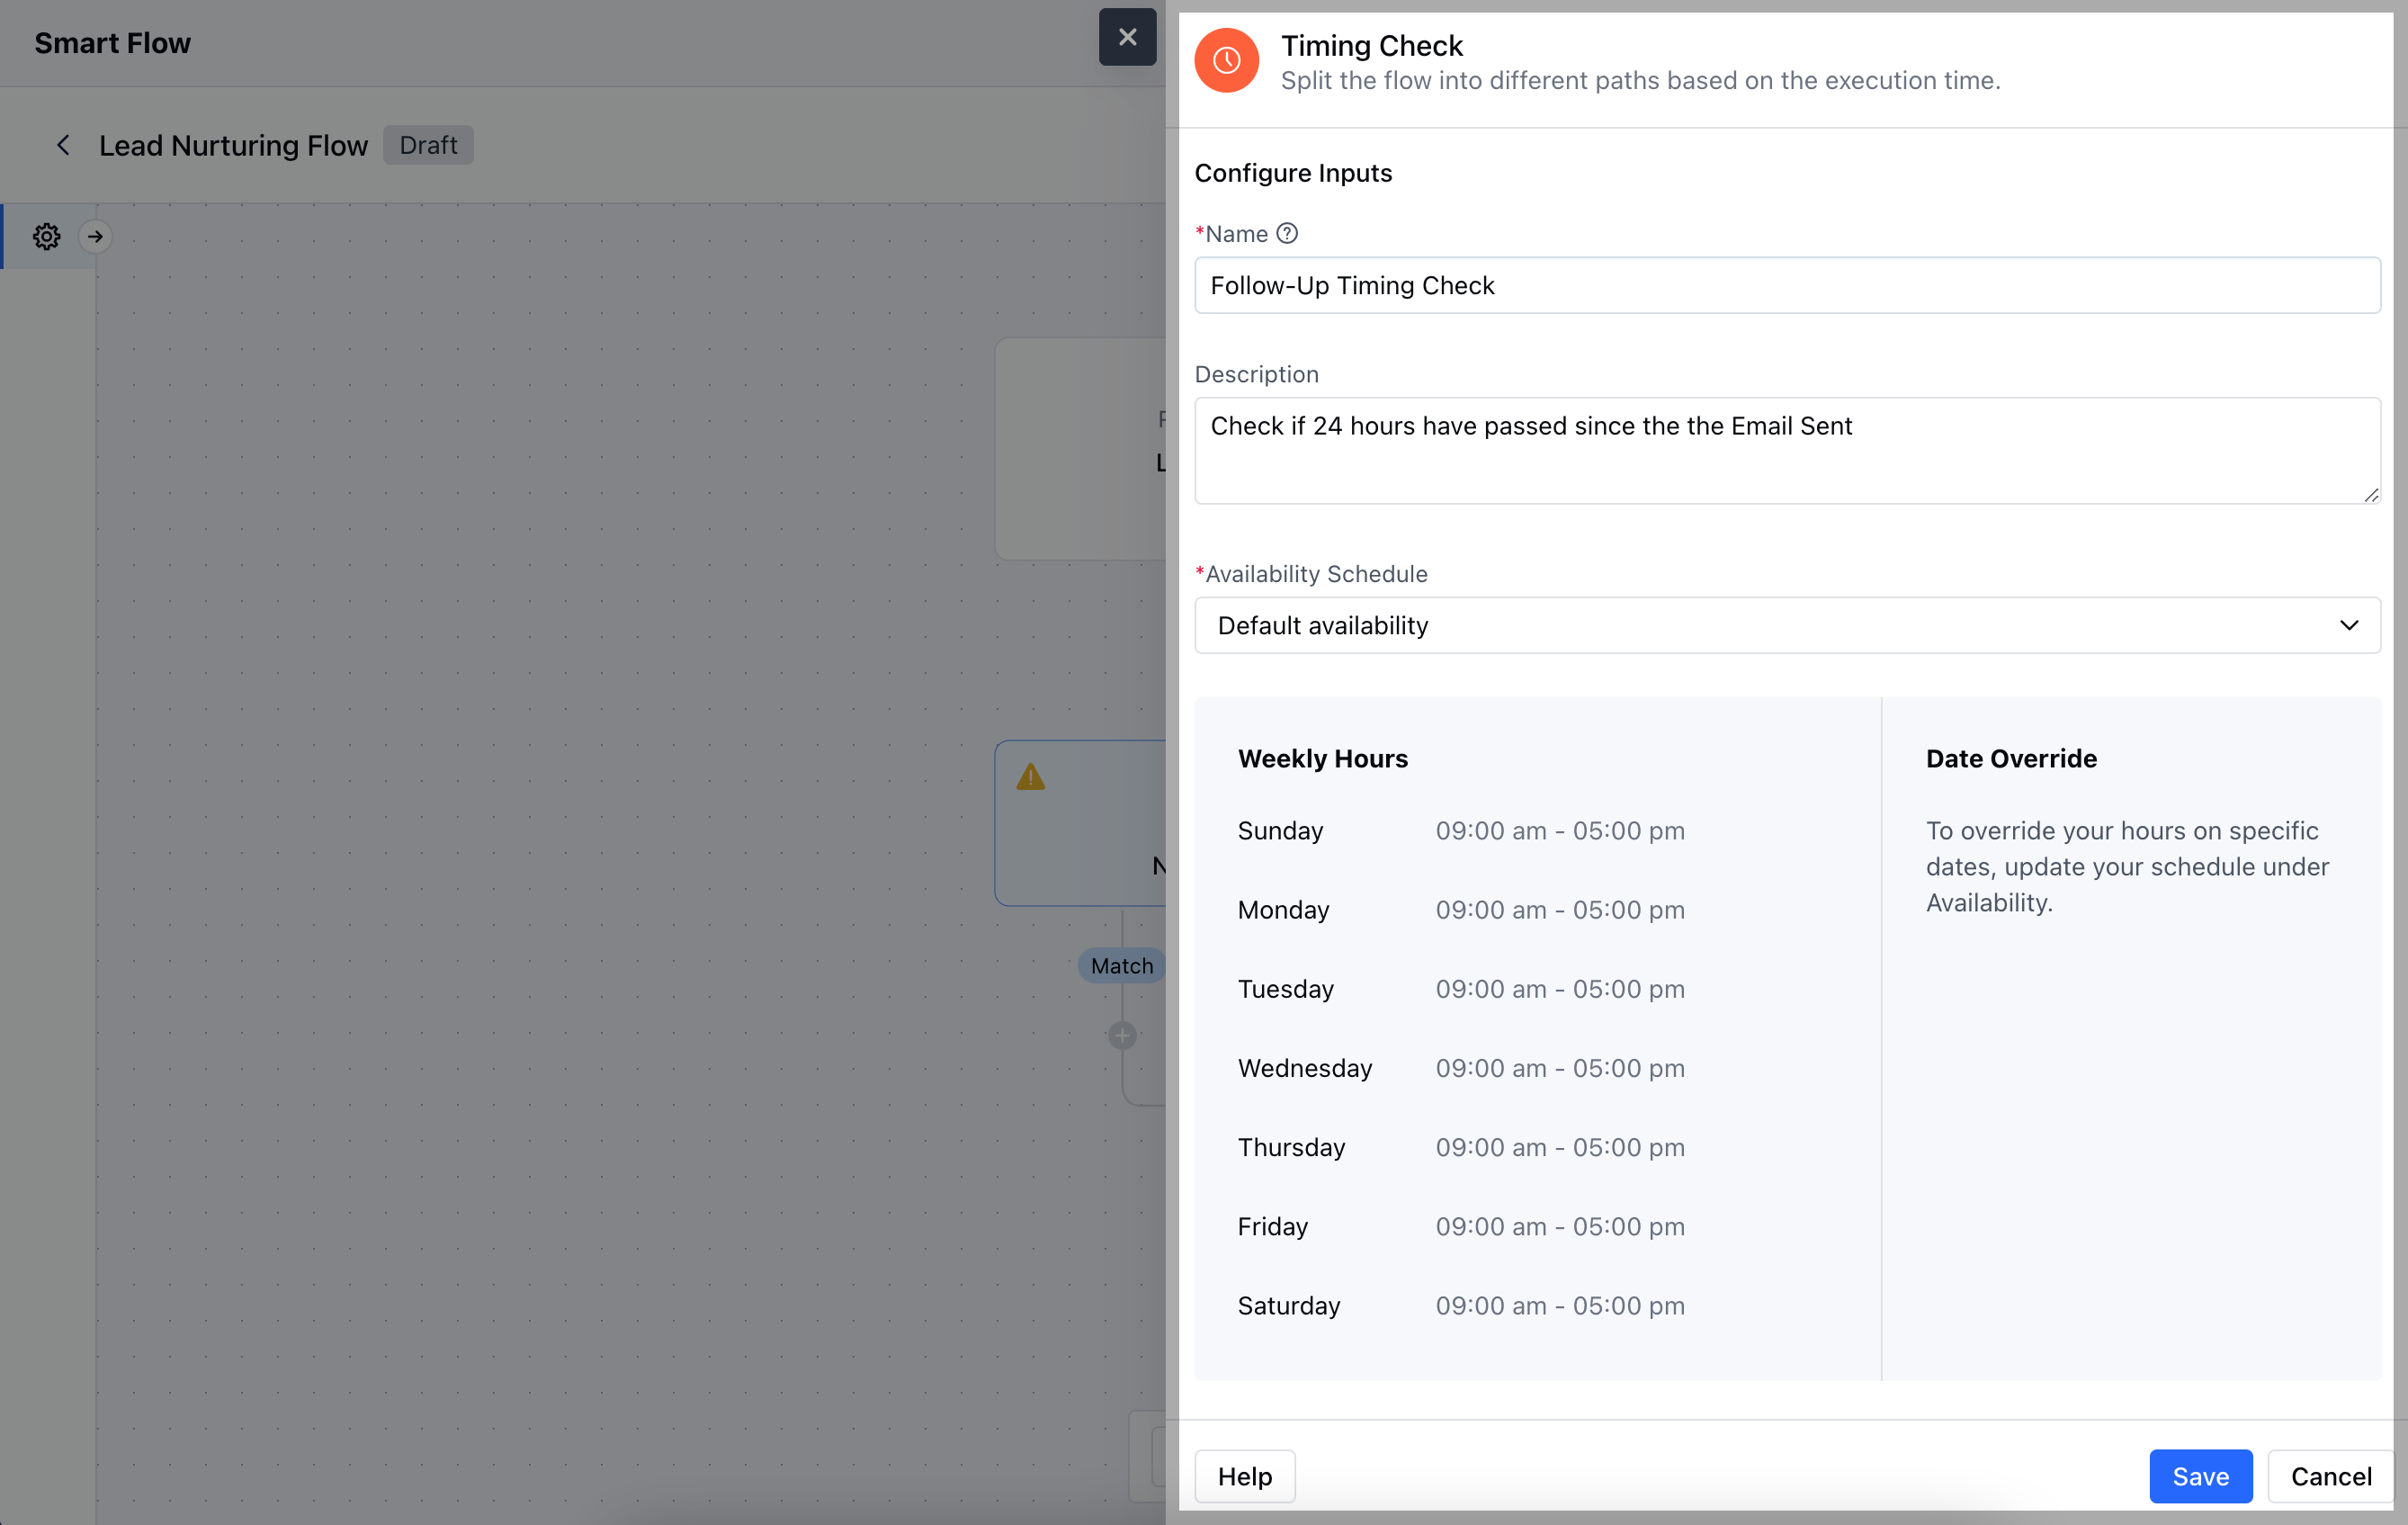Screen dimensions: 2408x1525
Task: Close the side panel with X button
Action: (1127, 37)
